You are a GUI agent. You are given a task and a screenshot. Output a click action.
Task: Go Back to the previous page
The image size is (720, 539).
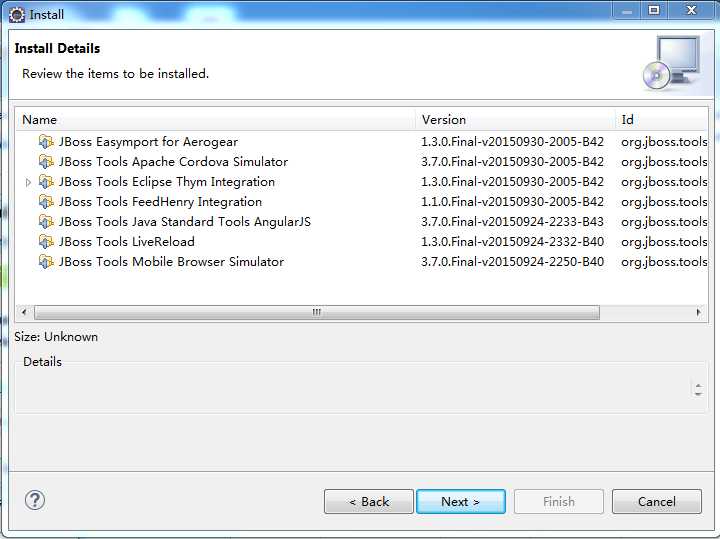coord(369,501)
